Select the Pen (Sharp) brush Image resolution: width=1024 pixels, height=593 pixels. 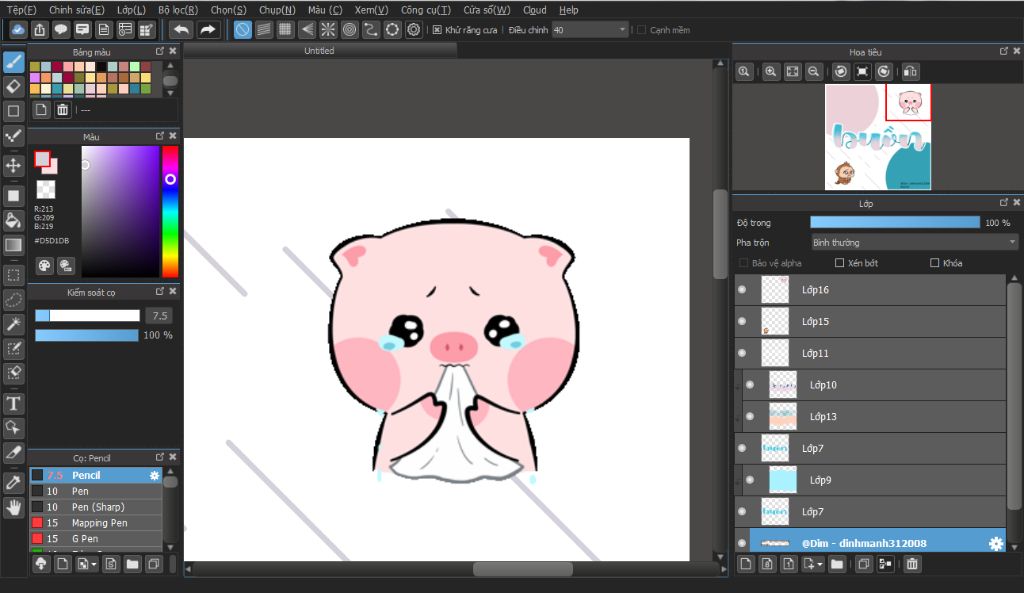(x=96, y=507)
